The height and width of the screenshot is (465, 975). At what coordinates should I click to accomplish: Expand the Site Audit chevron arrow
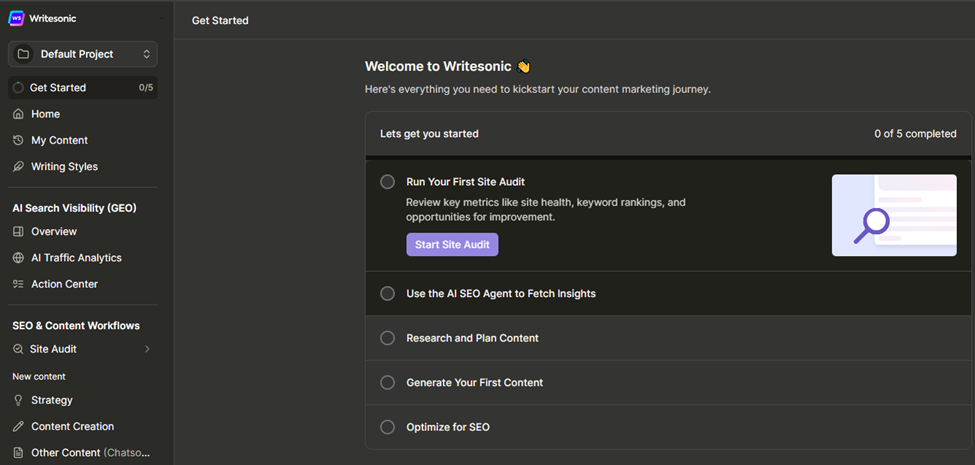coord(147,349)
